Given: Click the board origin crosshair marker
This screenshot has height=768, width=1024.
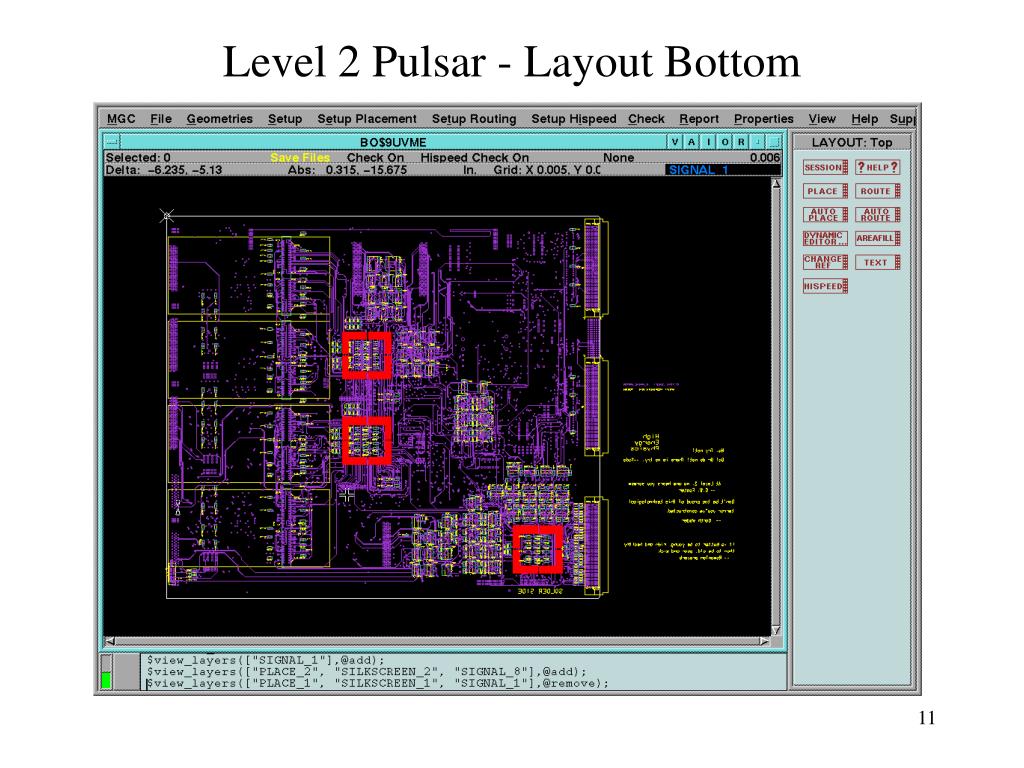Looking at the screenshot, I should tap(167, 216).
